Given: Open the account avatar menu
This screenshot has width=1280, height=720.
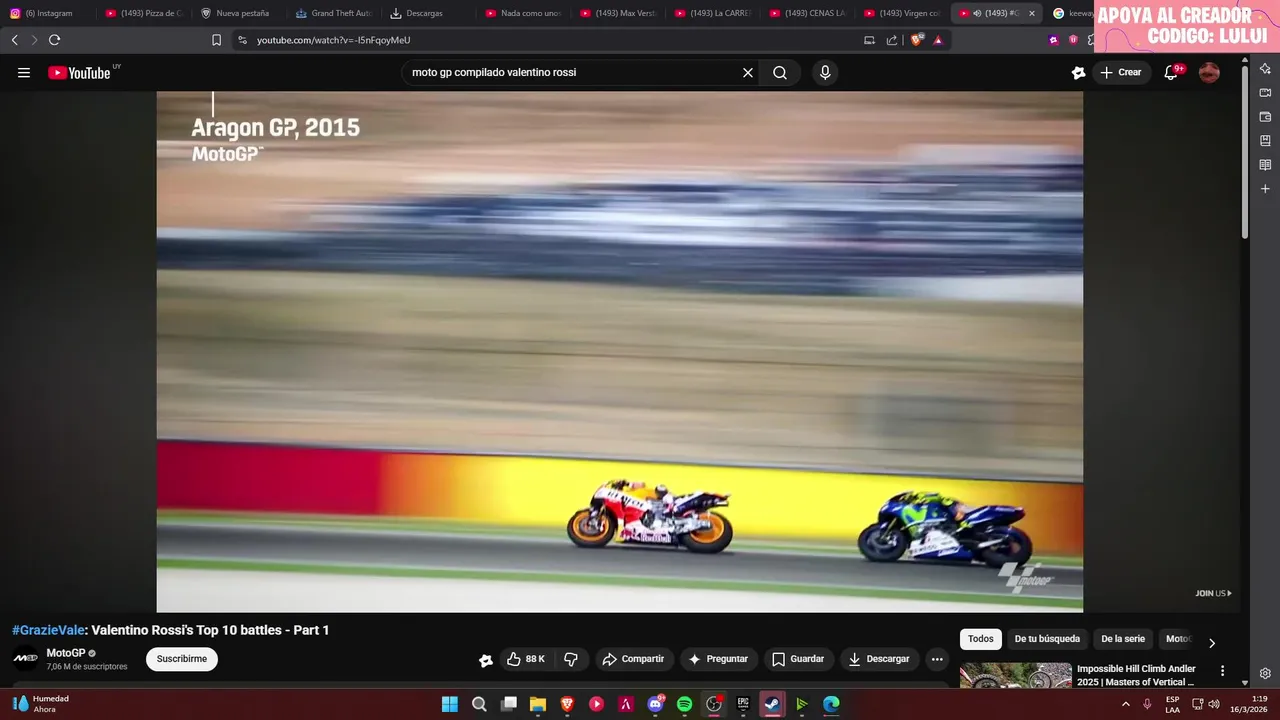Looking at the screenshot, I should pos(1209,72).
